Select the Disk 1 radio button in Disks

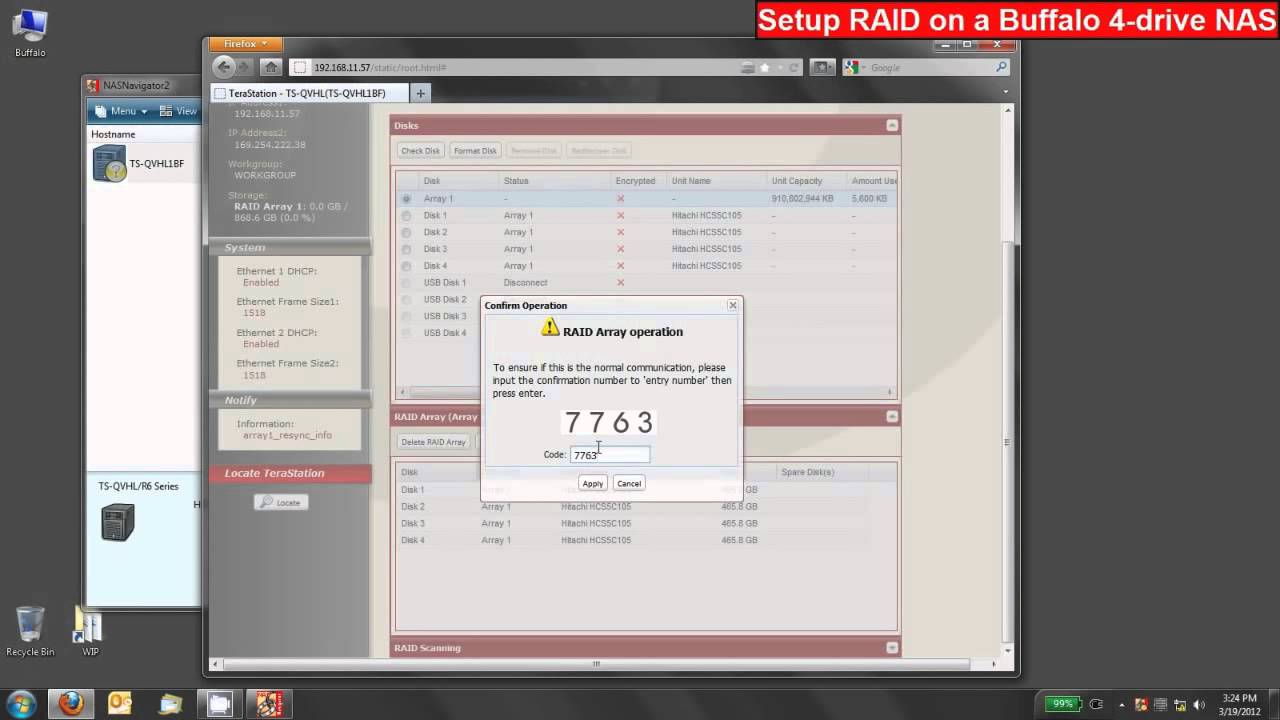pos(406,215)
